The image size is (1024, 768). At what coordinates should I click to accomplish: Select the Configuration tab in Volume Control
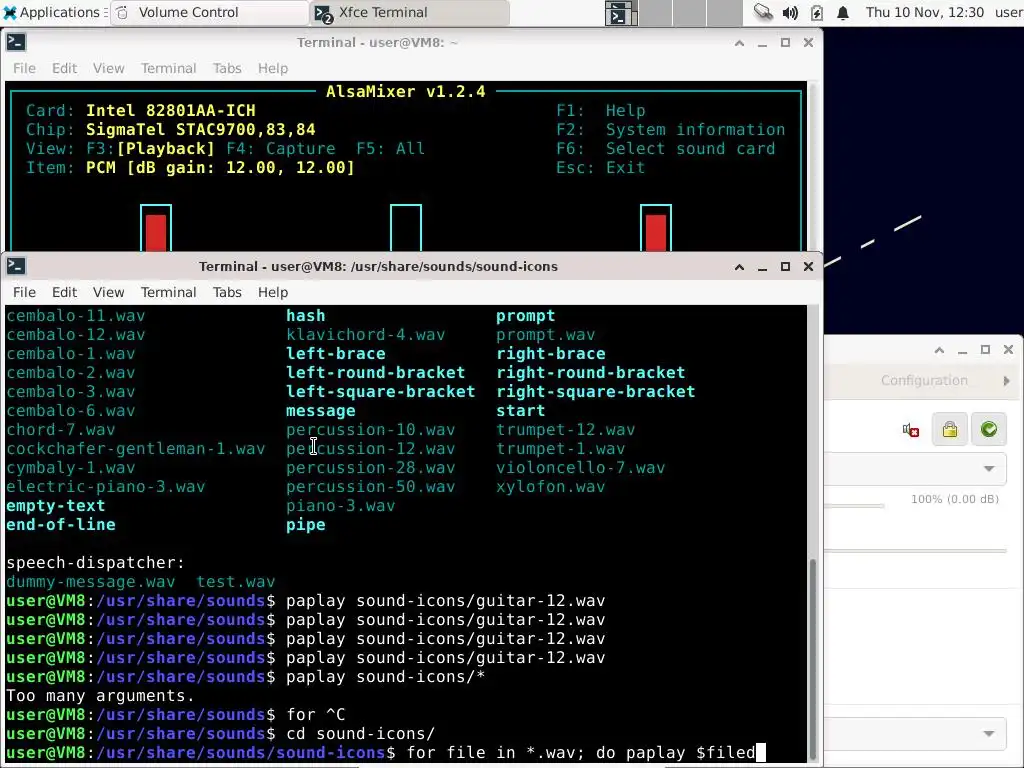pyautogui.click(x=924, y=380)
